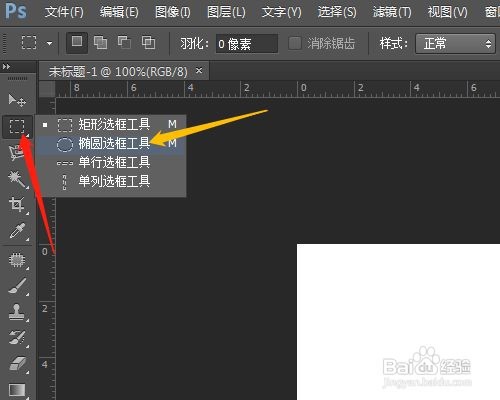Open the 选择(S) menu
500x400 pixels.
[x=337, y=12]
